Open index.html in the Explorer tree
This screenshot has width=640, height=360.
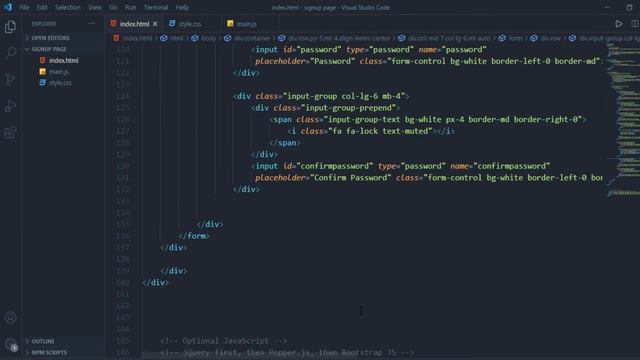pyautogui.click(x=63, y=60)
